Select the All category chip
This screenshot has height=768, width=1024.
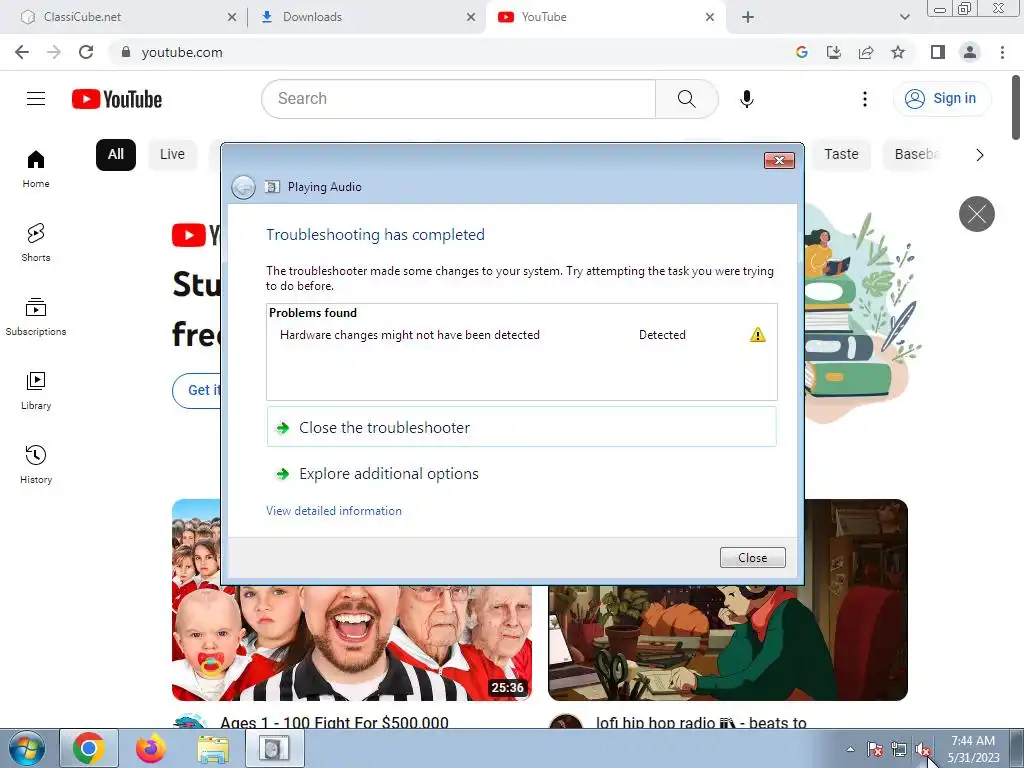point(116,155)
